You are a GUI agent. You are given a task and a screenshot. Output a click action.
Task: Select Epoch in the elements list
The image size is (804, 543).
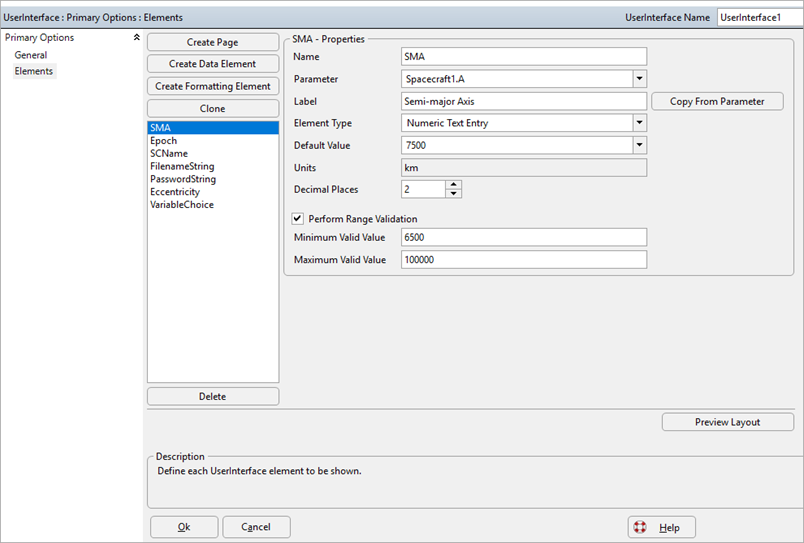[x=213, y=140]
